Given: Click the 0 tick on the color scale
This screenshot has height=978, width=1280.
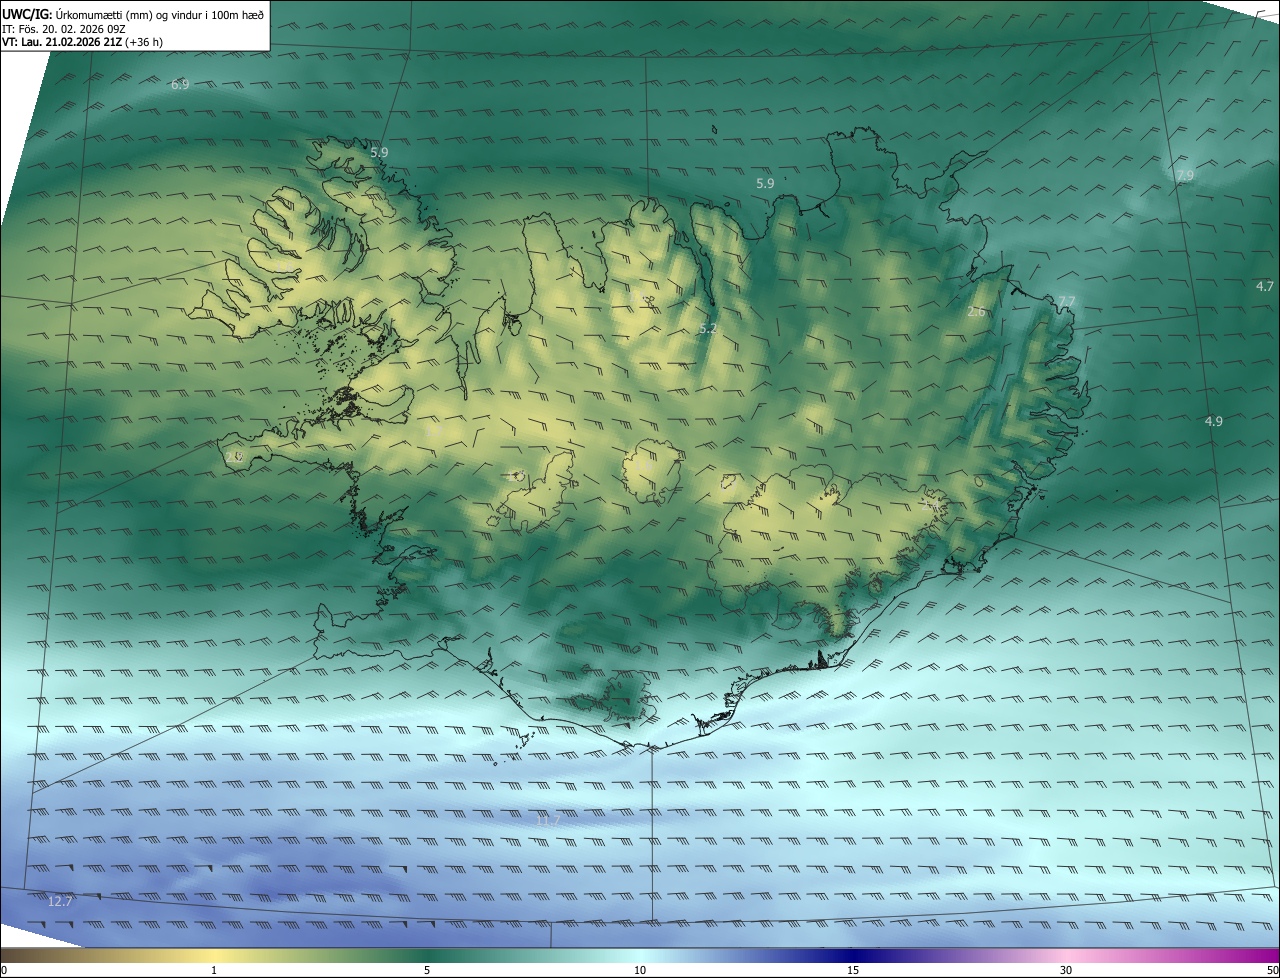Looking at the screenshot, I should click(4, 970).
